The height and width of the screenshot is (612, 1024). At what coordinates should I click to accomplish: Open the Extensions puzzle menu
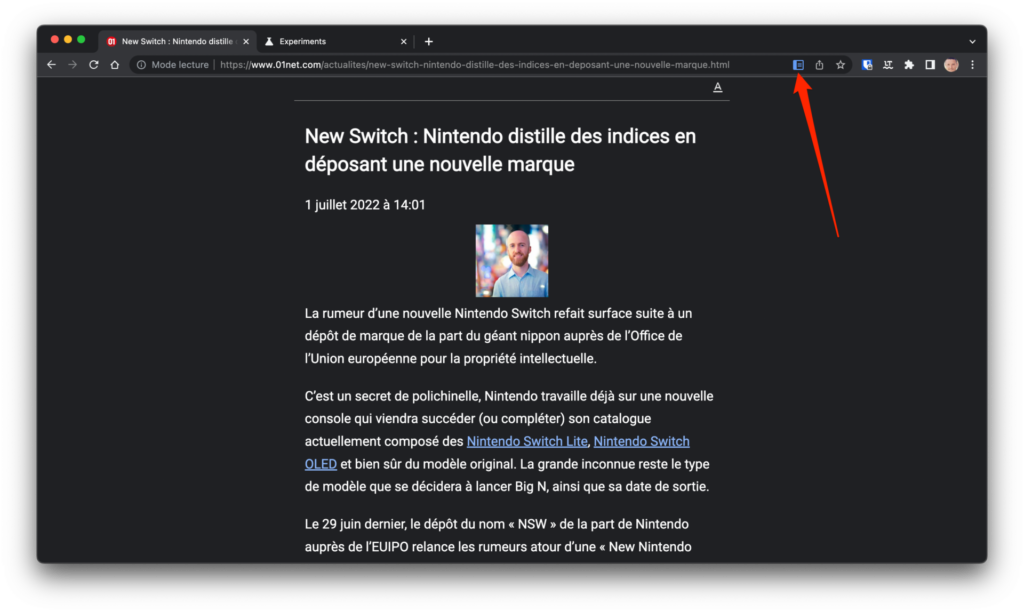[908, 65]
